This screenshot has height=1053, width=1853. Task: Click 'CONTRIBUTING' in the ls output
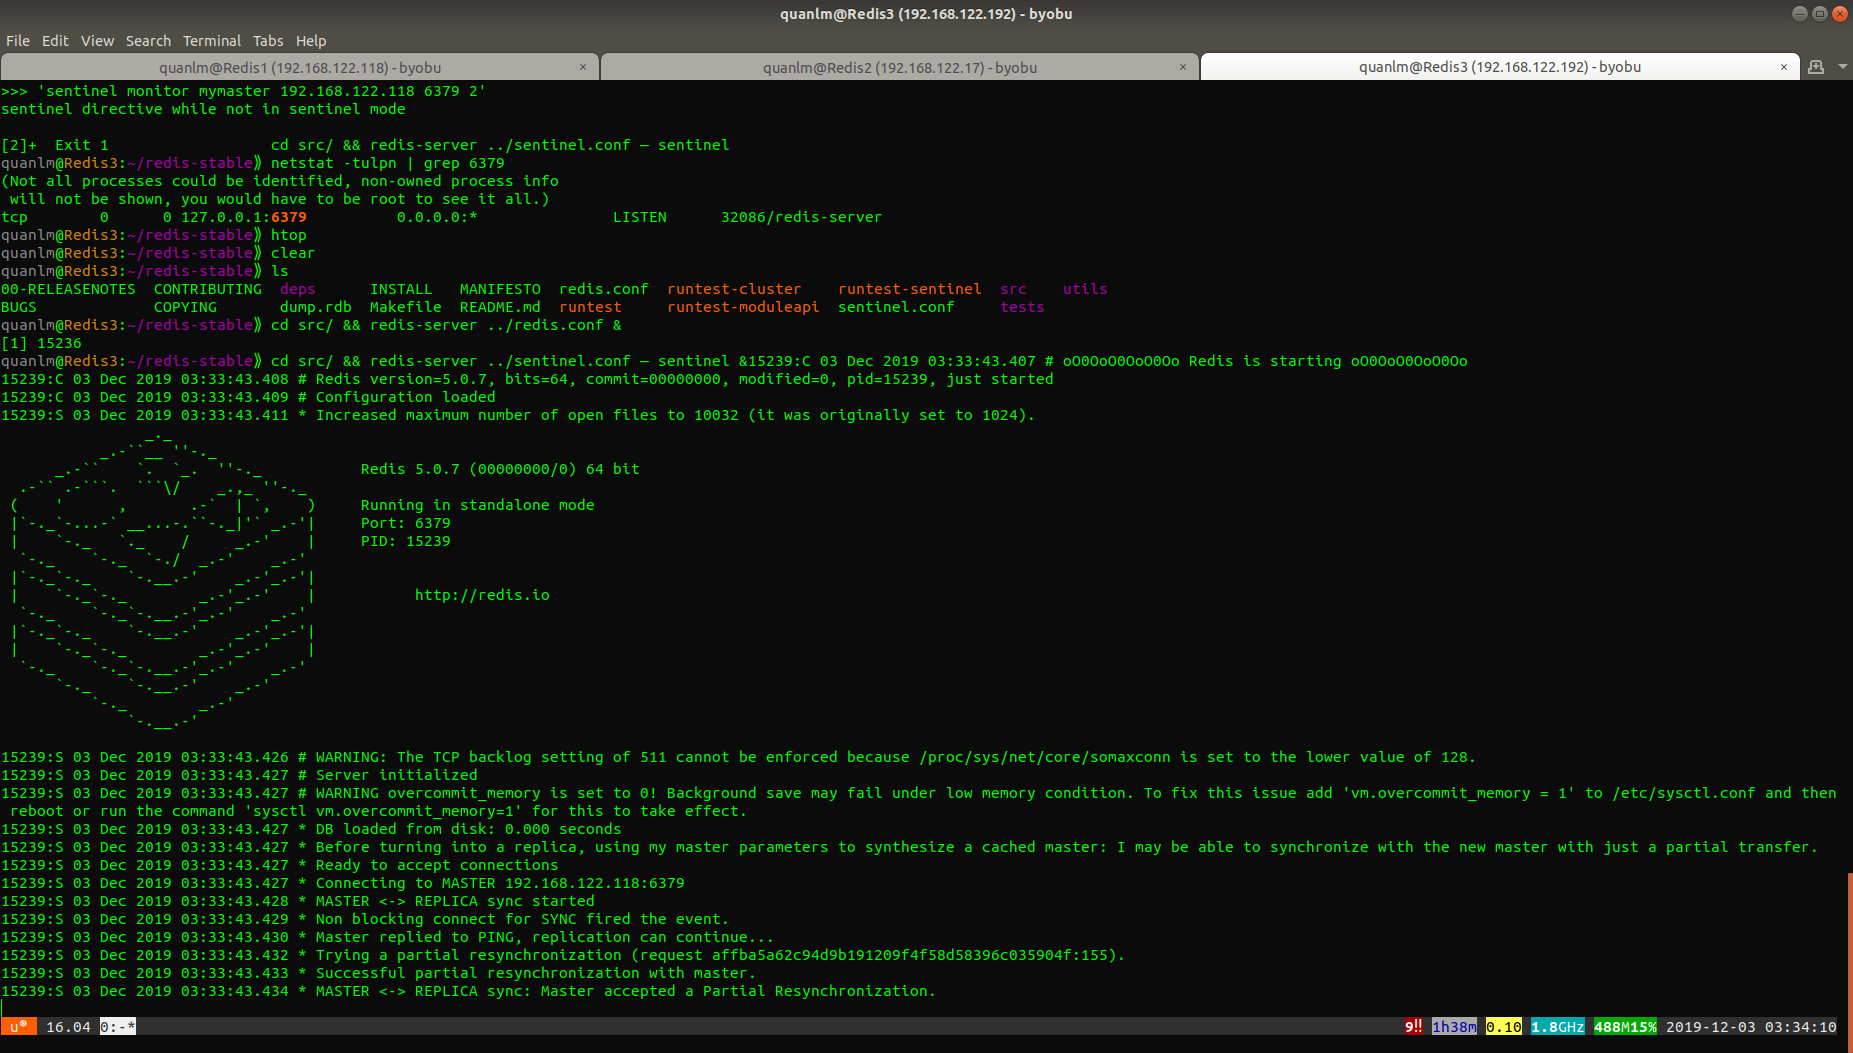208,289
